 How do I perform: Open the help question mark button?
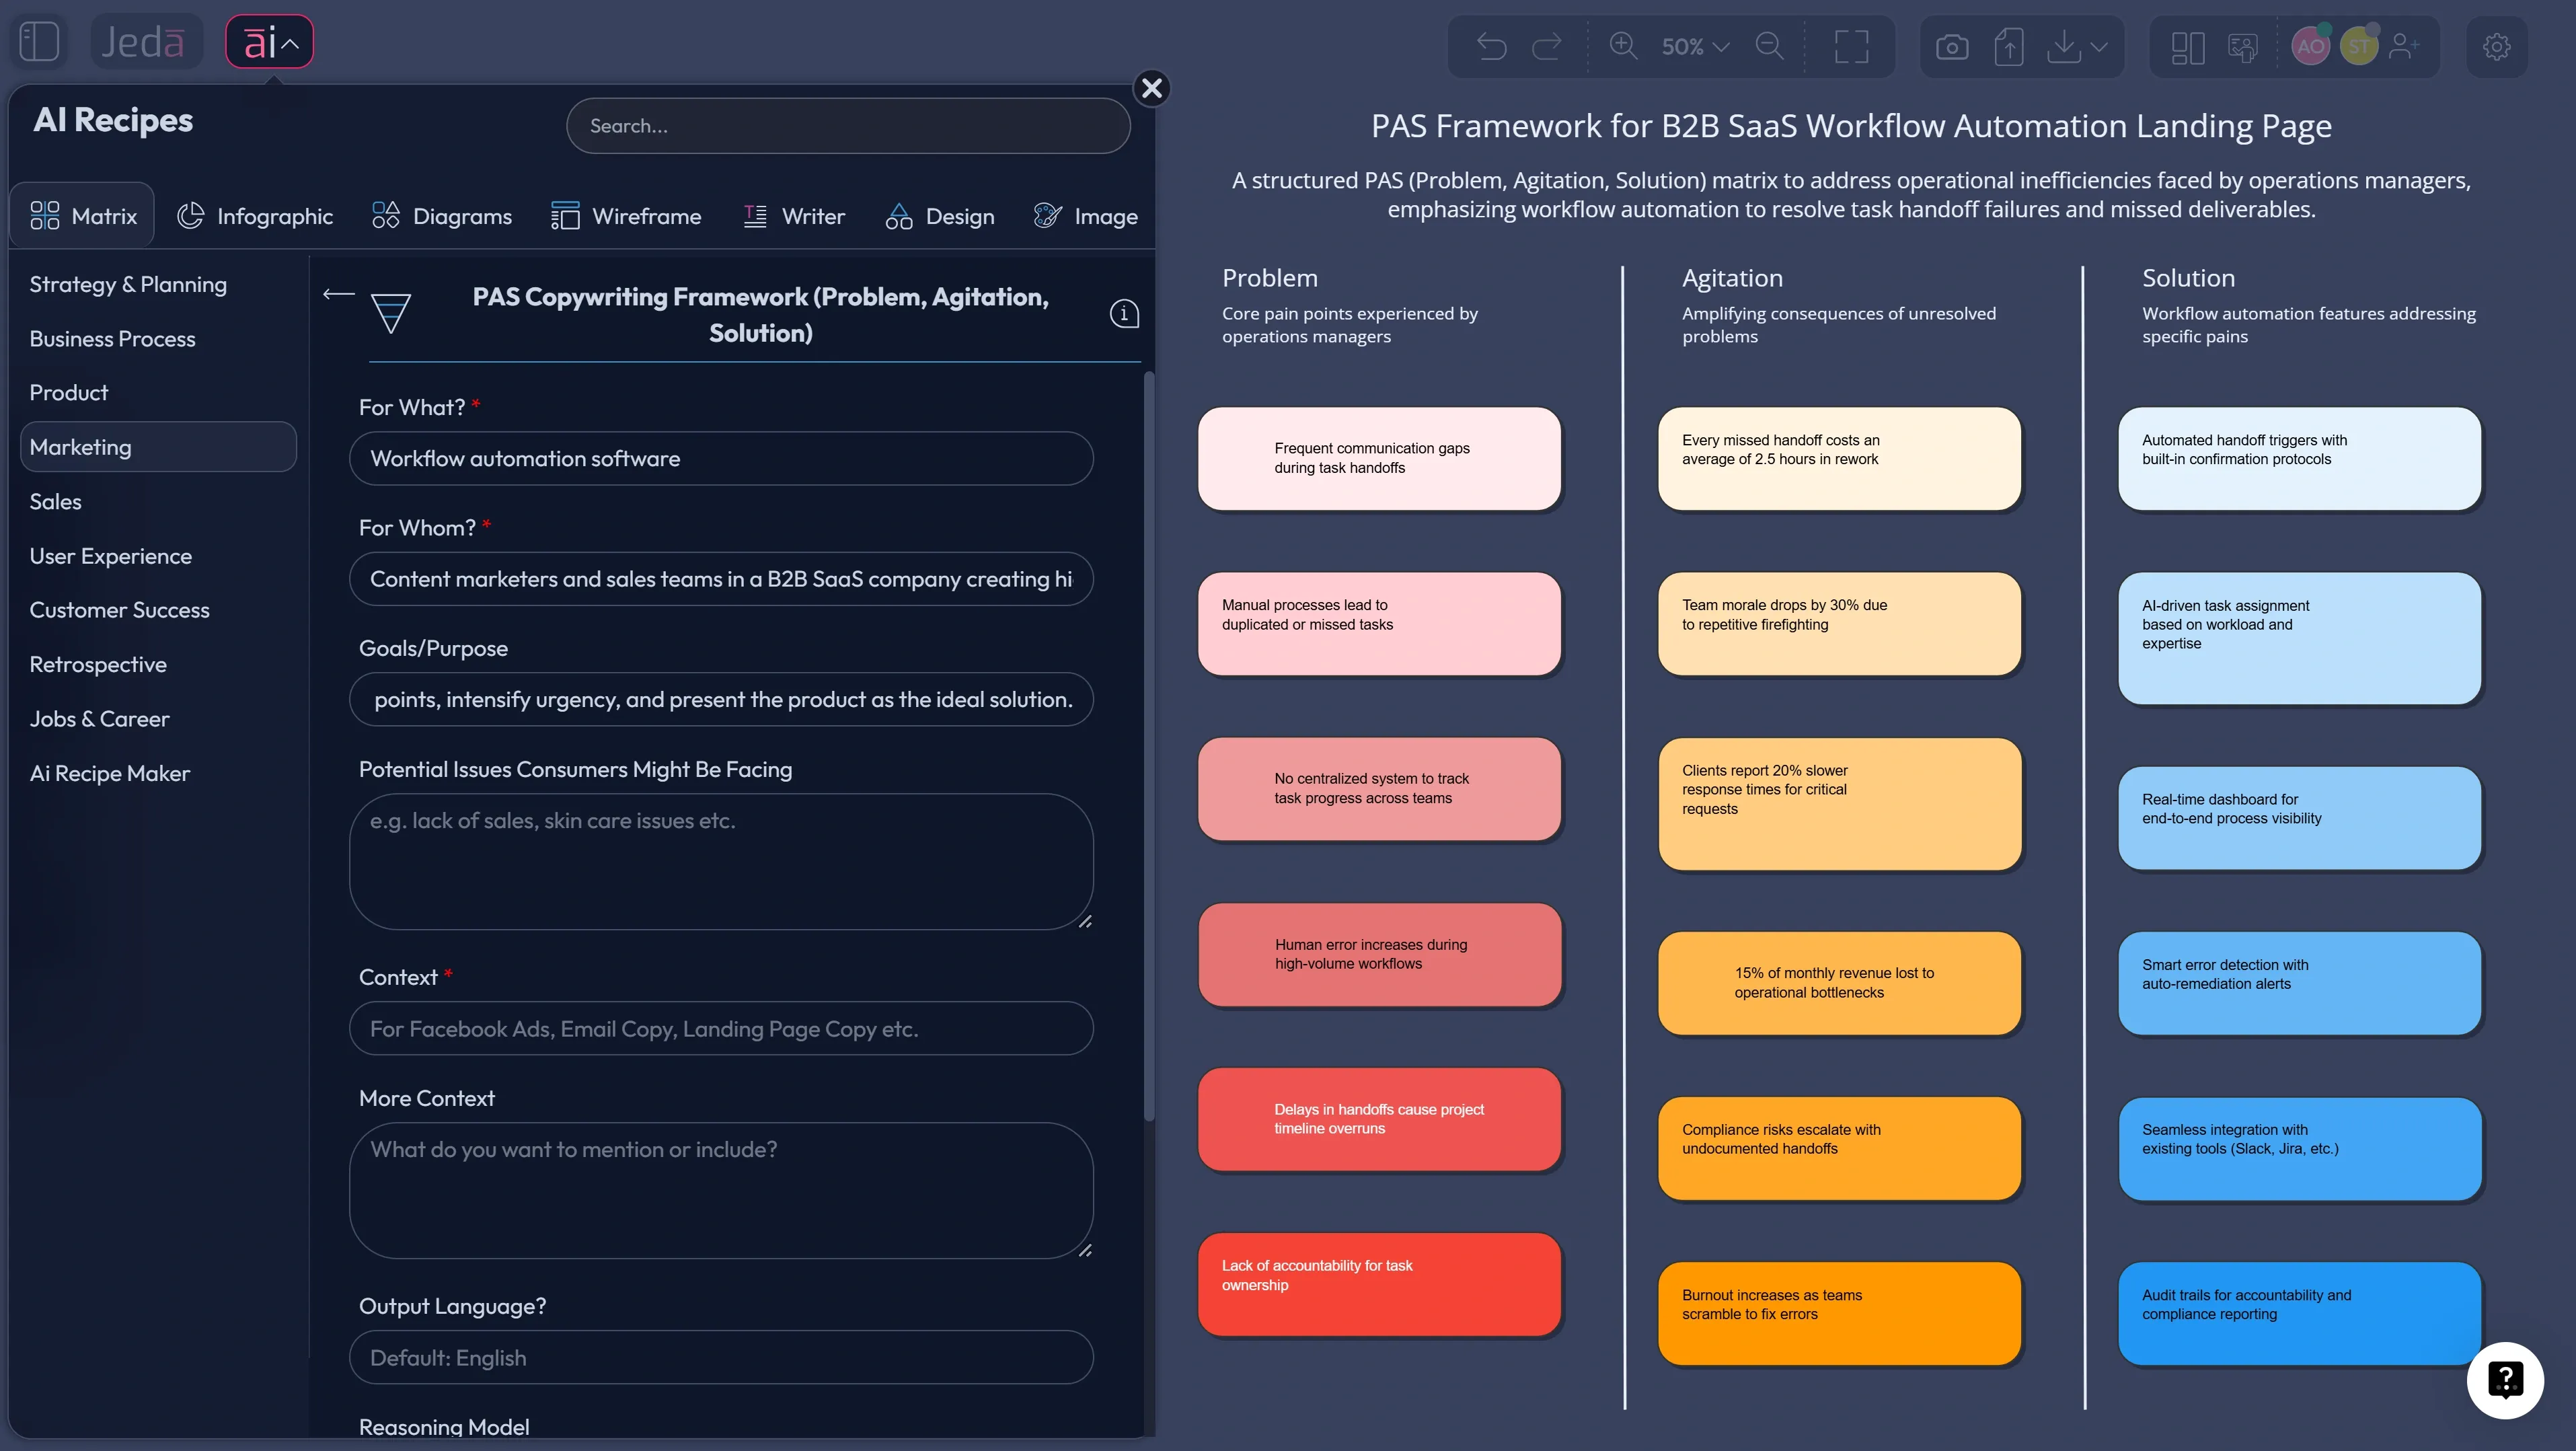tap(2505, 1380)
